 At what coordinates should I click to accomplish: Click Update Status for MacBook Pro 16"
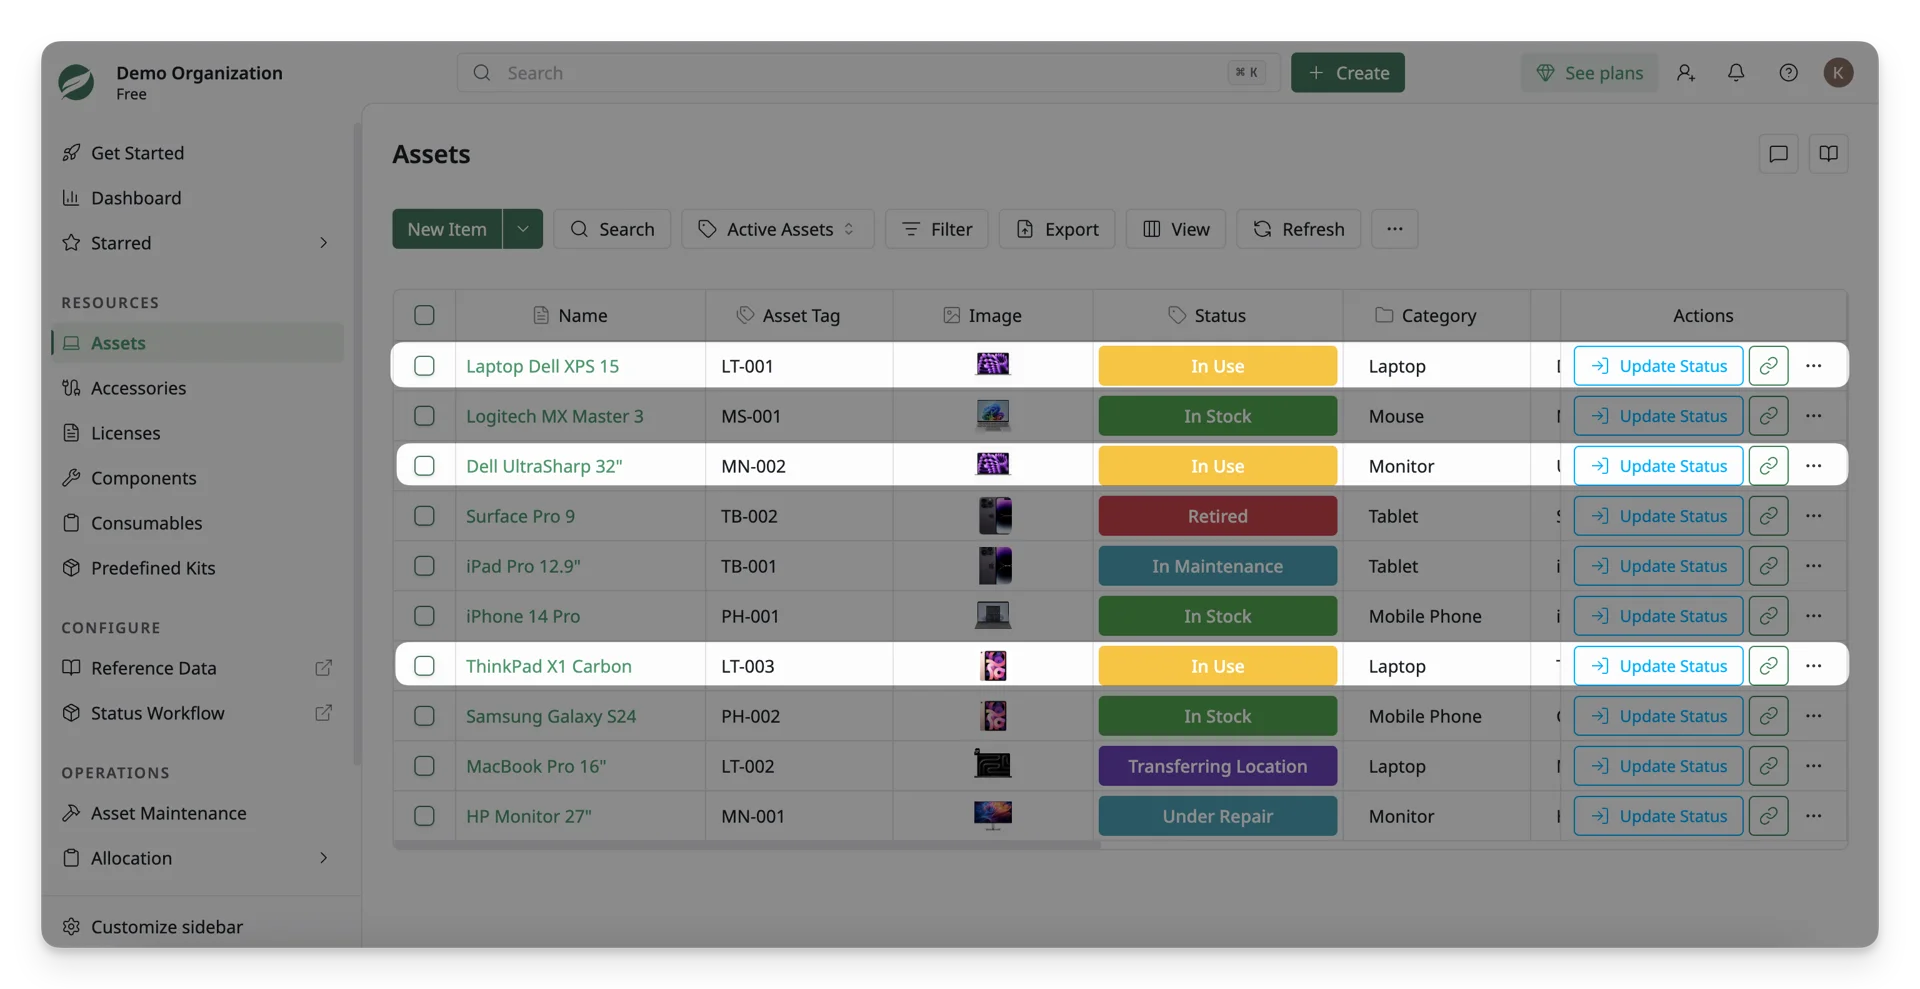point(1658,766)
